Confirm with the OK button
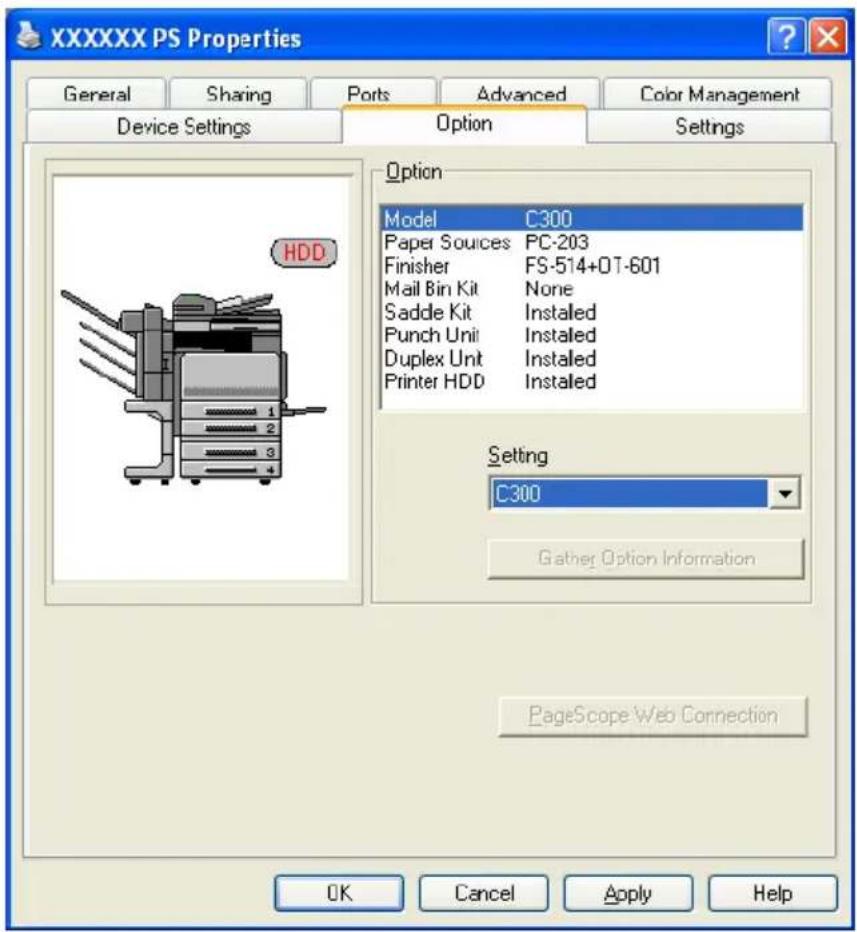Screen dimensions: 857x932 [x=339, y=893]
